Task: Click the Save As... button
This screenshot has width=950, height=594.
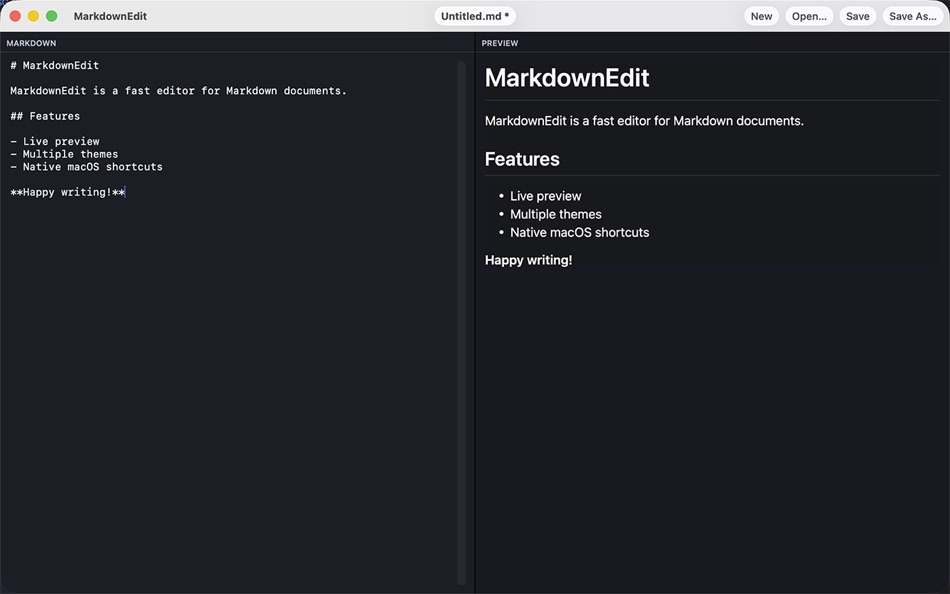Action: tap(911, 15)
